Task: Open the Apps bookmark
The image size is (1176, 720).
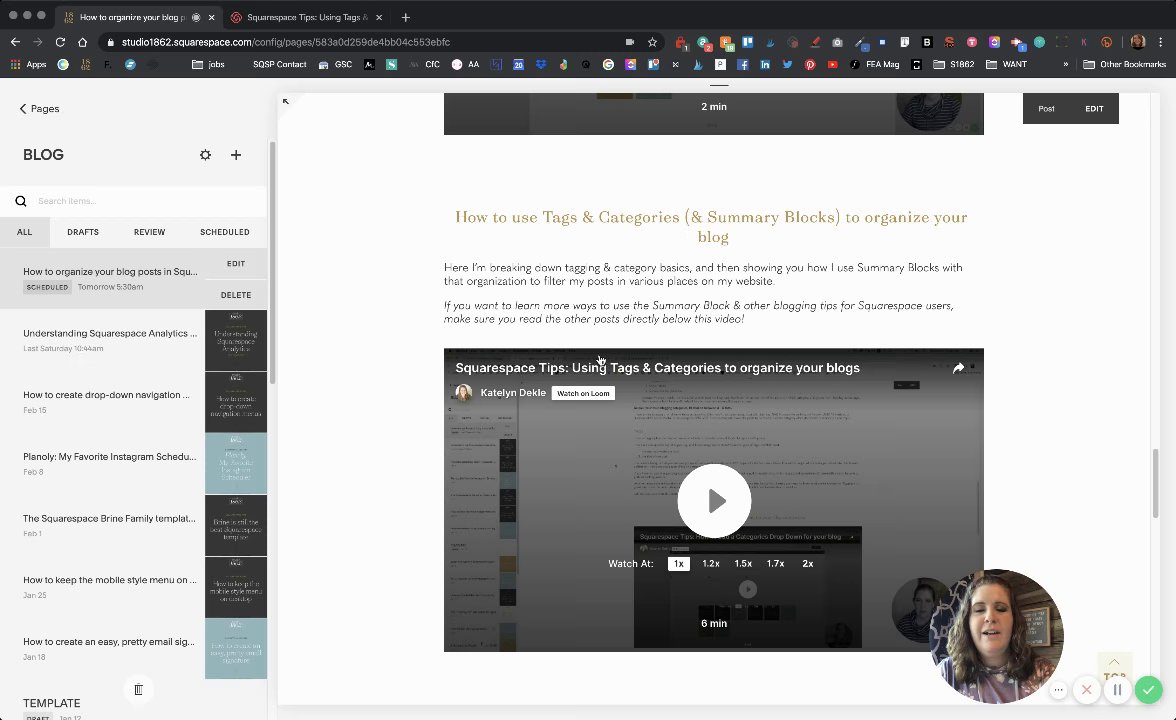Action: (x=28, y=64)
